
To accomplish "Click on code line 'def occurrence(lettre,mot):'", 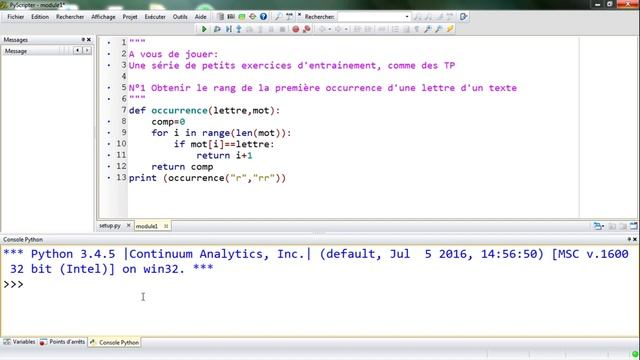I will (204, 110).
